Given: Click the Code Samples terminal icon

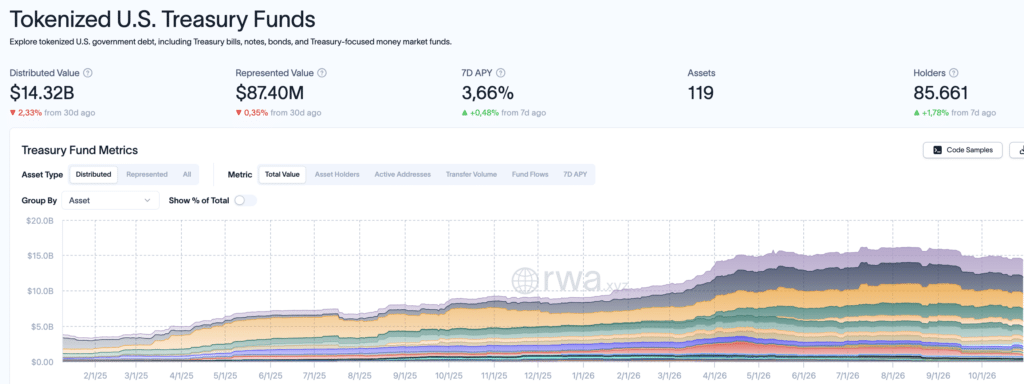Looking at the screenshot, I should [x=937, y=150].
